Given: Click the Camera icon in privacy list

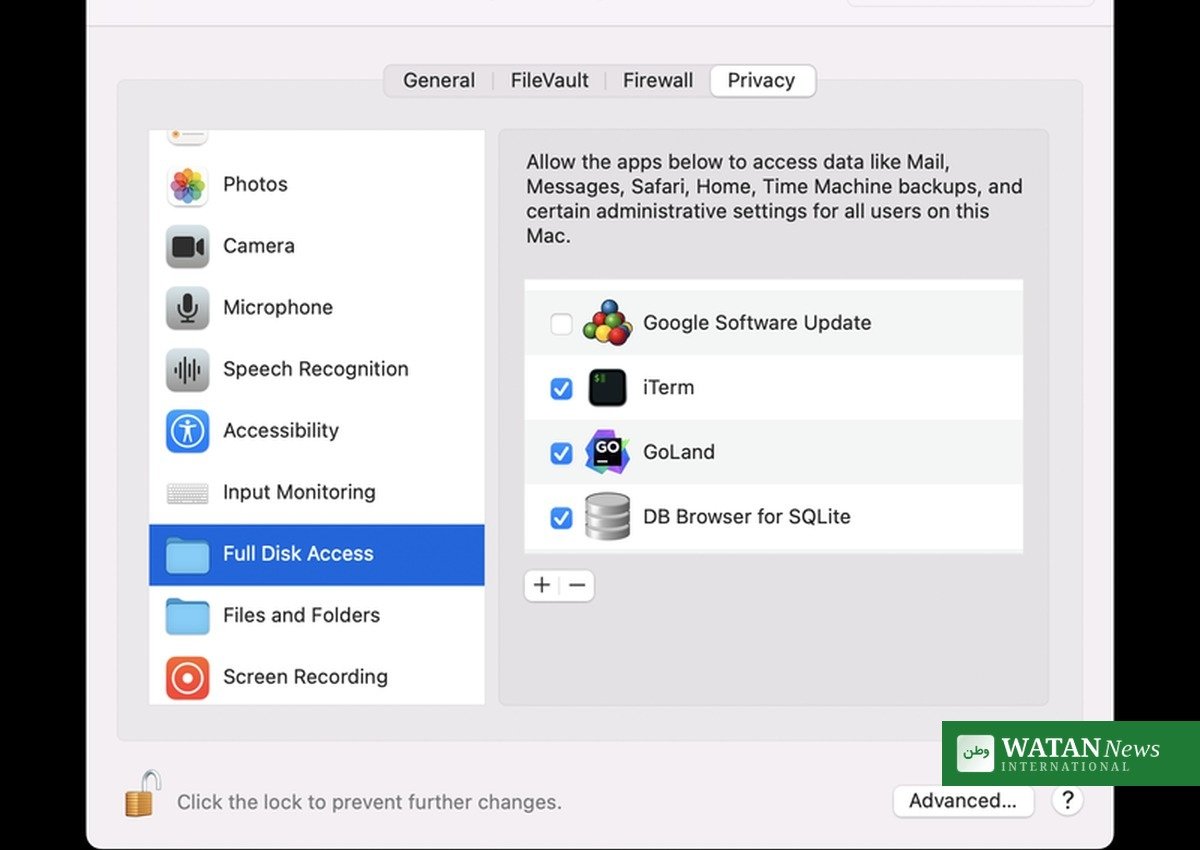Looking at the screenshot, I should tap(187, 247).
